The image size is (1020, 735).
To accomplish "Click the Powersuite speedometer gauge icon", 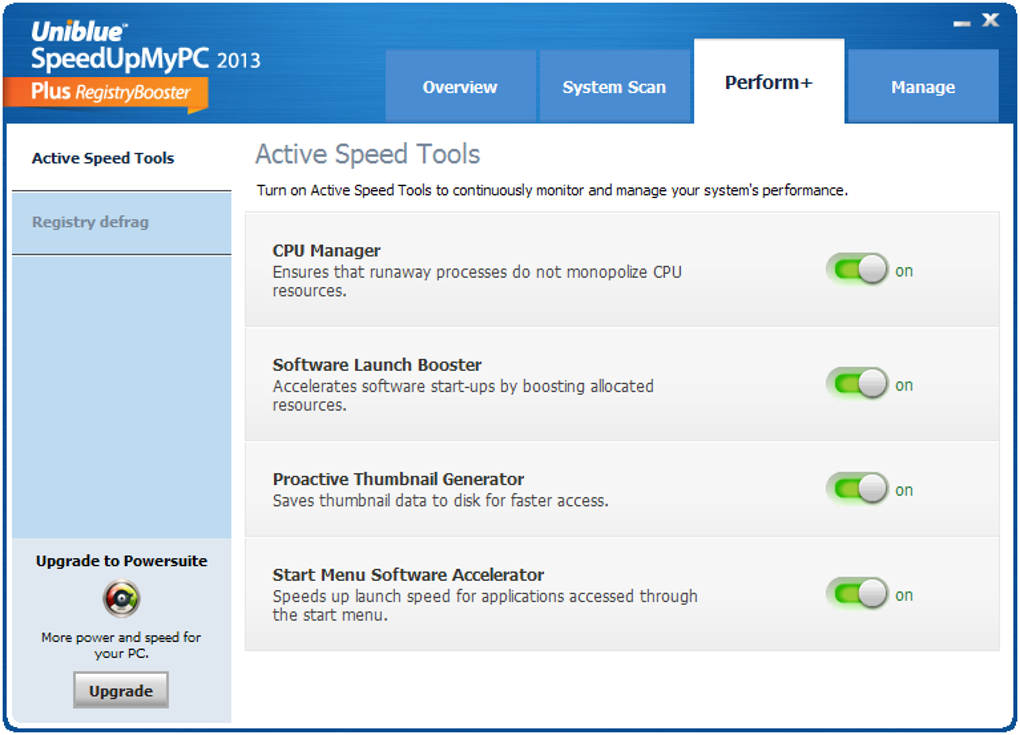I will click(121, 598).
